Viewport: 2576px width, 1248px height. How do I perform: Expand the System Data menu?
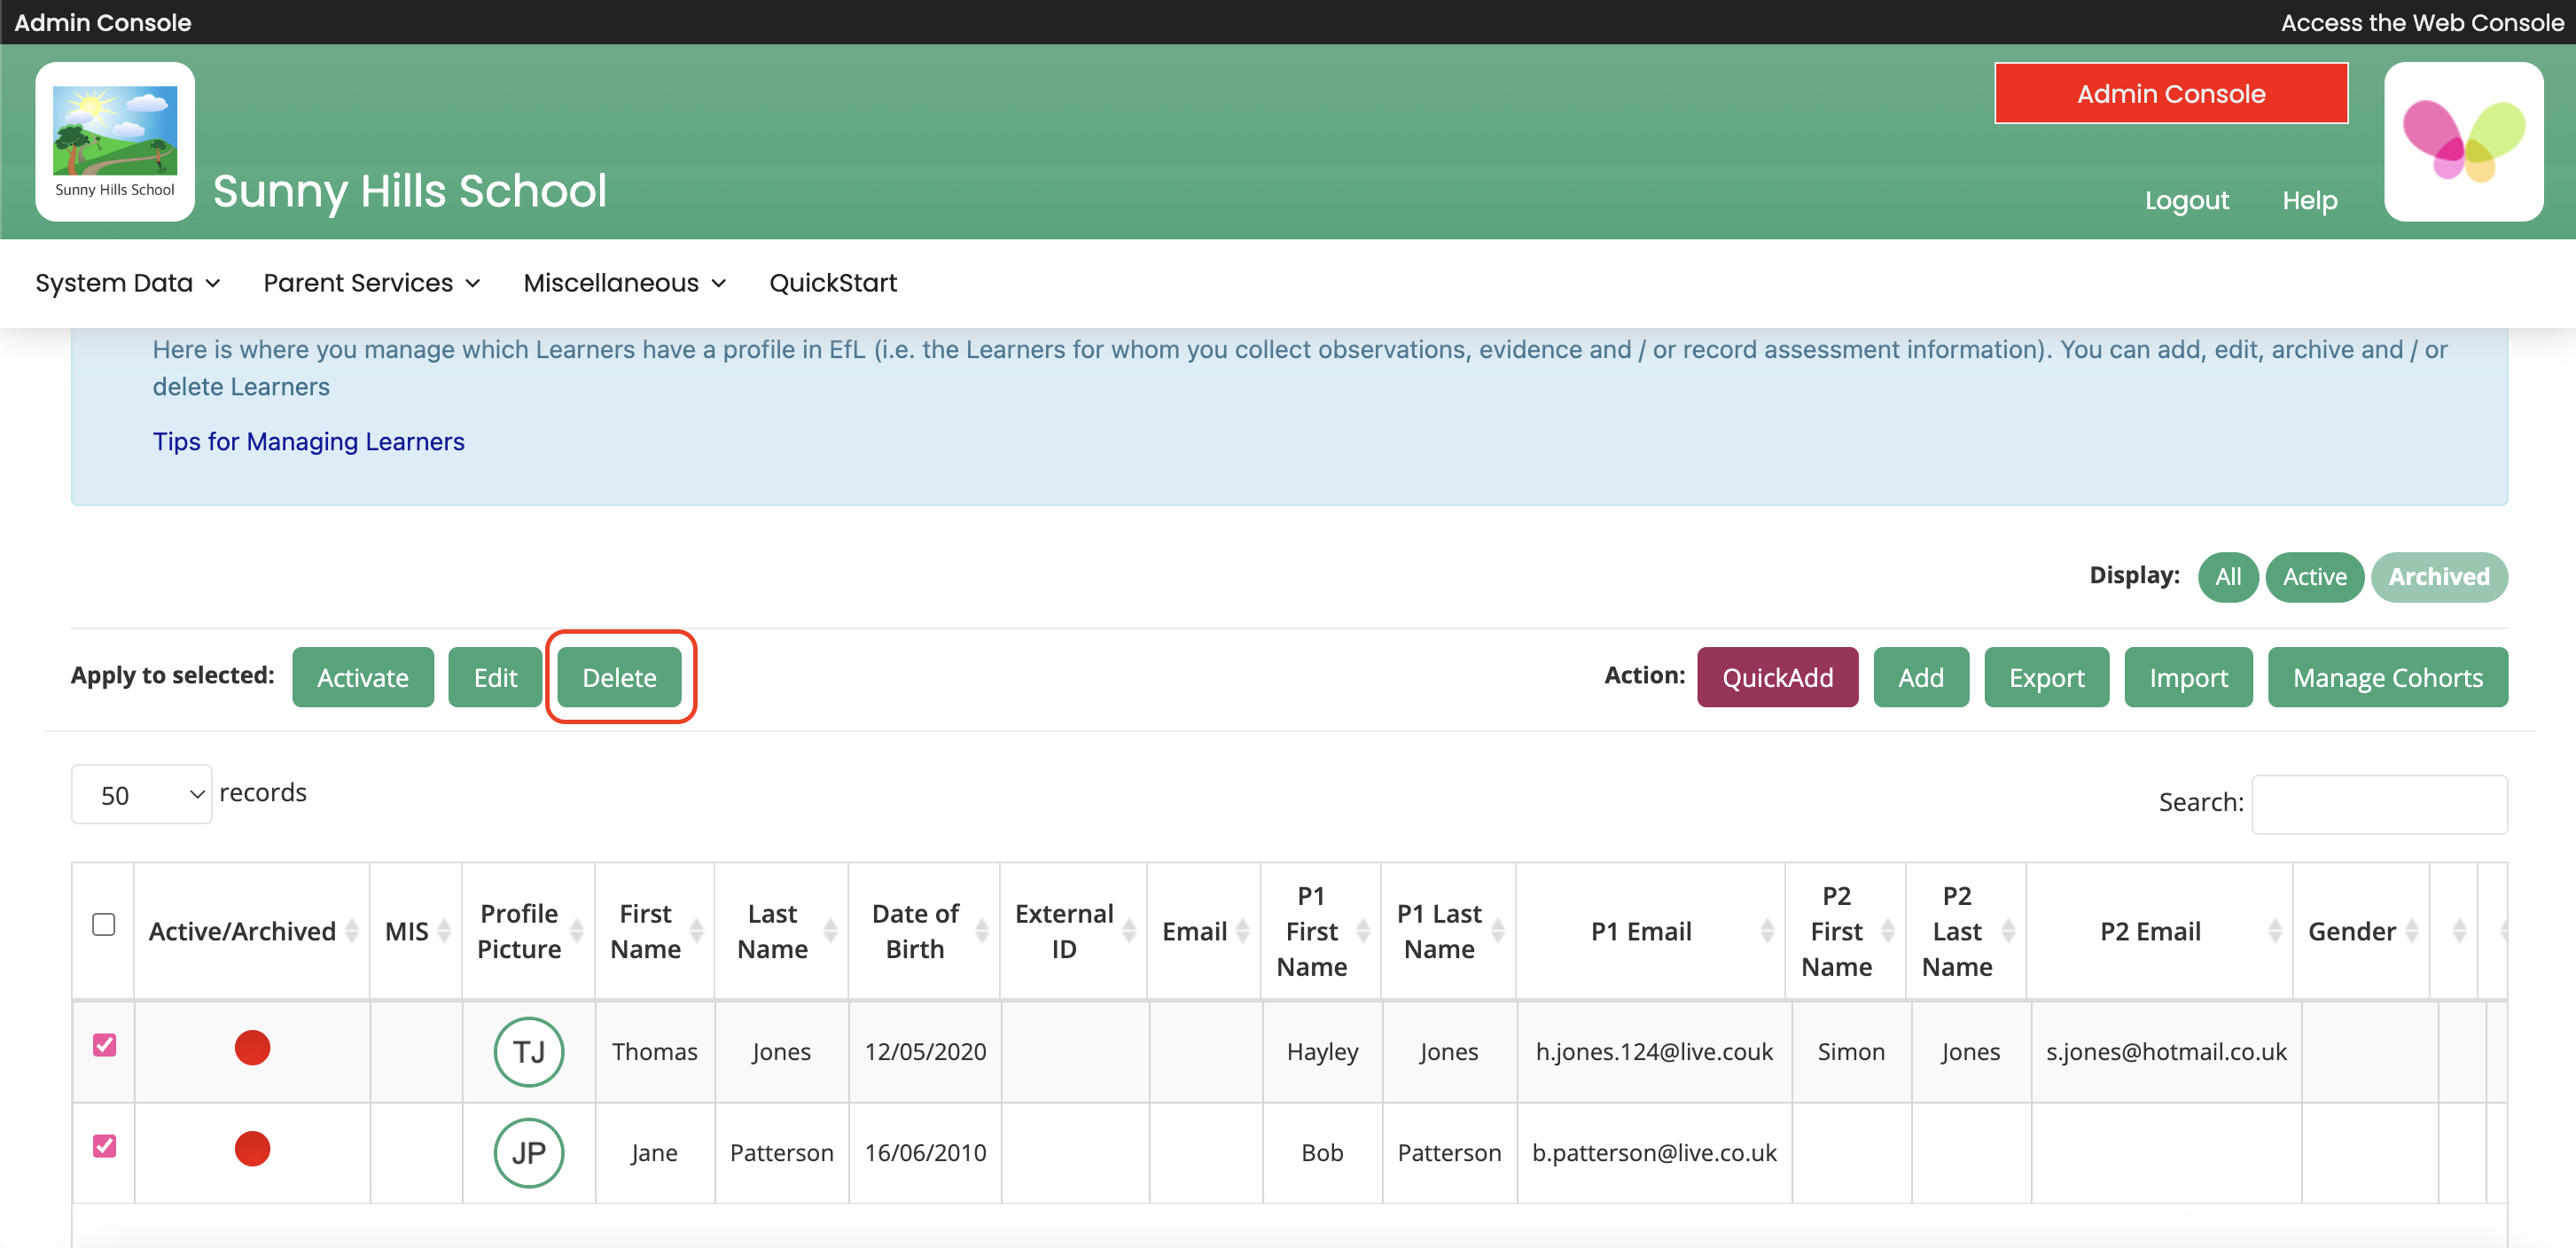pos(127,283)
